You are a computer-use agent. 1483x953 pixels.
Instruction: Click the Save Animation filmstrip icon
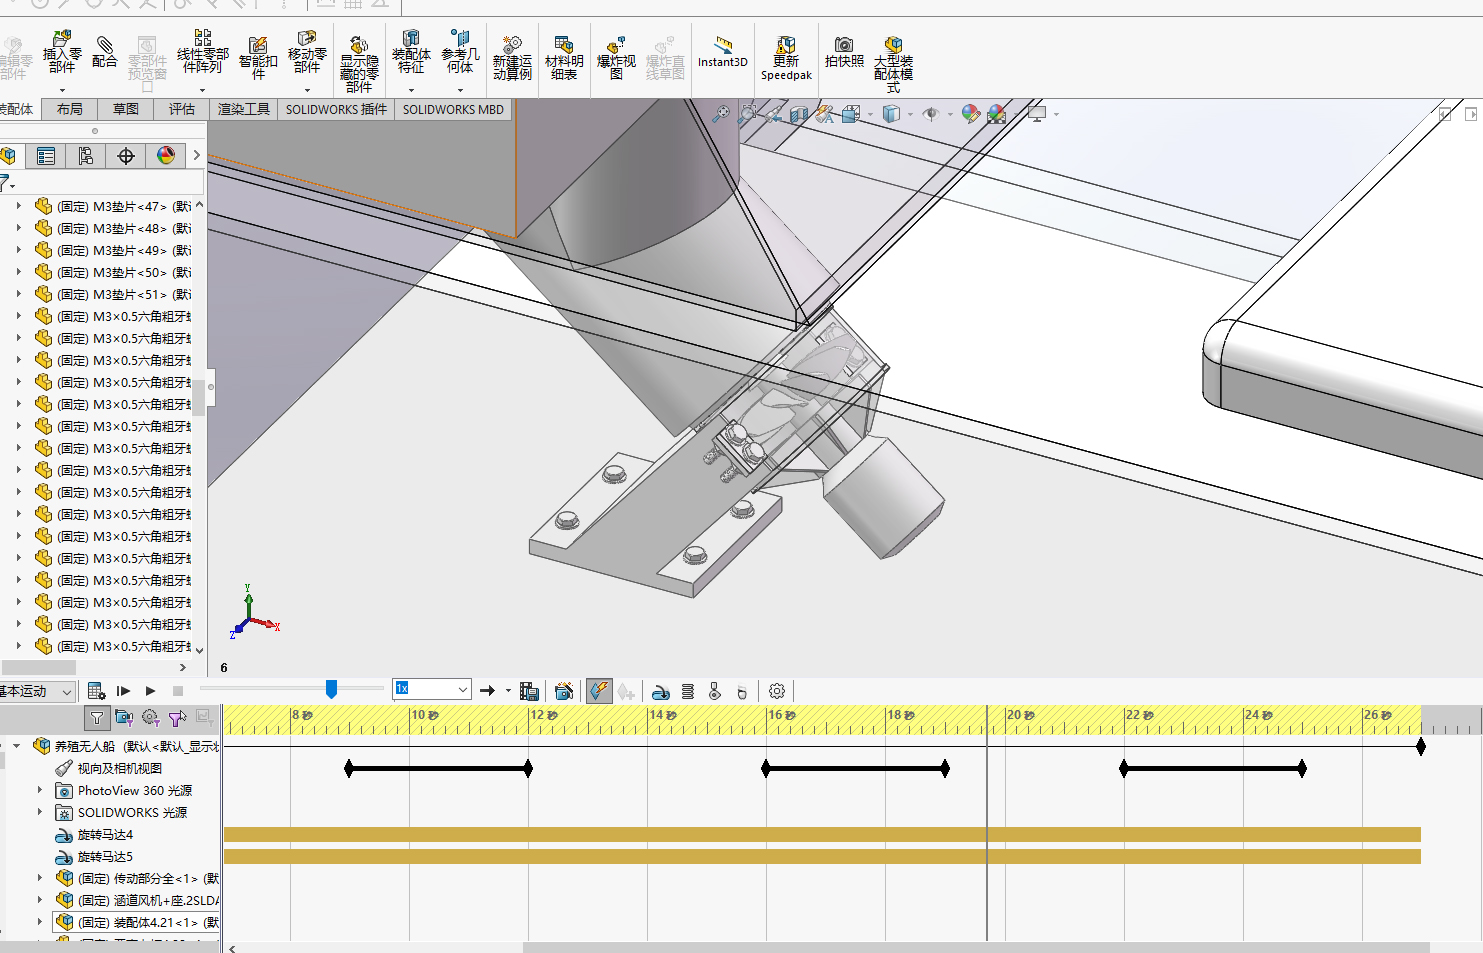pos(530,691)
